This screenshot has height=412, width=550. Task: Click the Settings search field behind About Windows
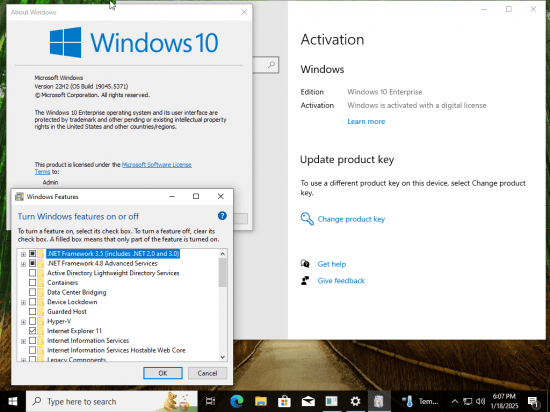click(x=265, y=65)
